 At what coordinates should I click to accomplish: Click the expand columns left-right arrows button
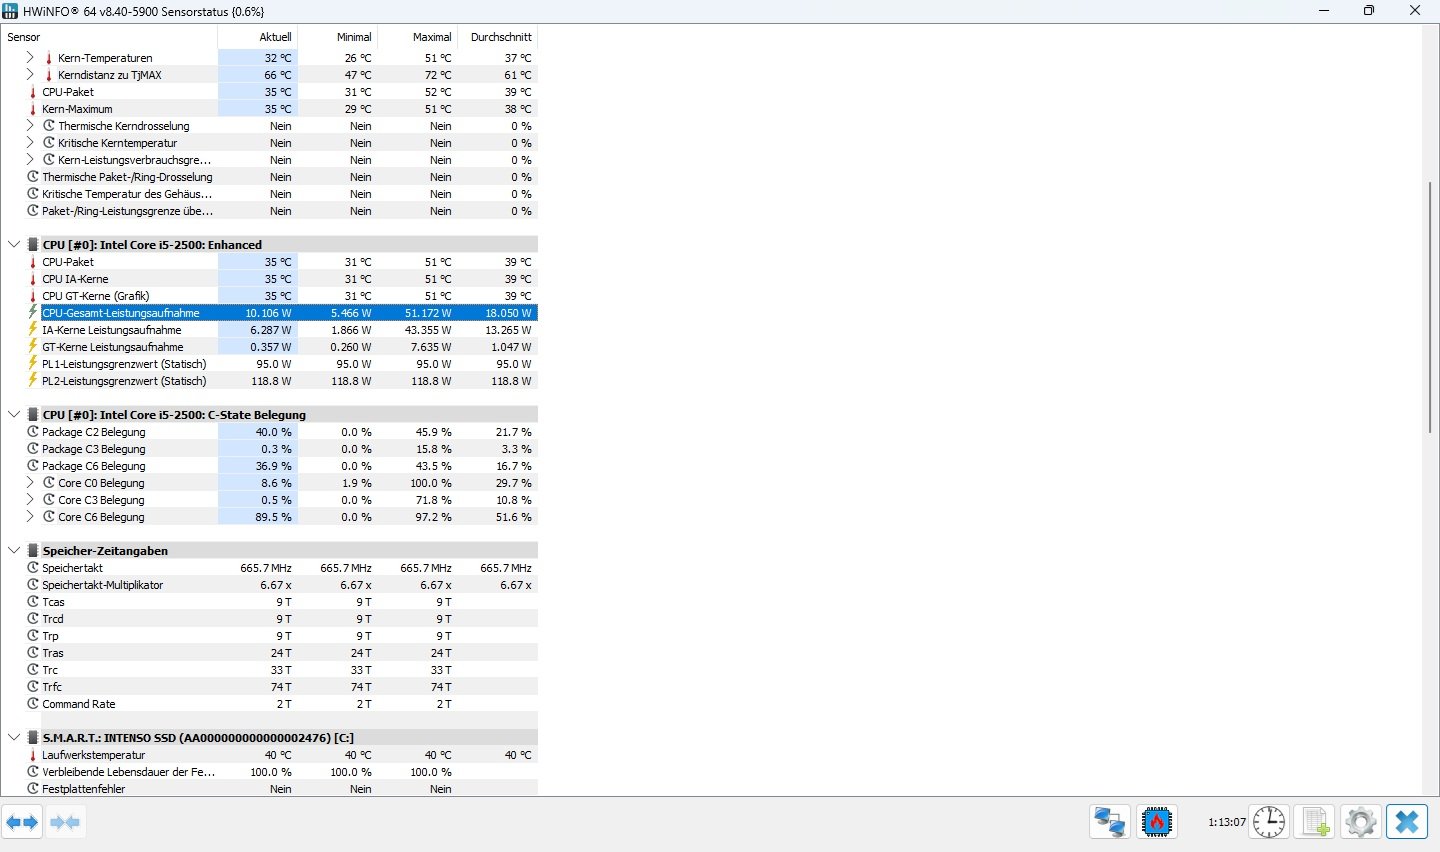(22, 822)
